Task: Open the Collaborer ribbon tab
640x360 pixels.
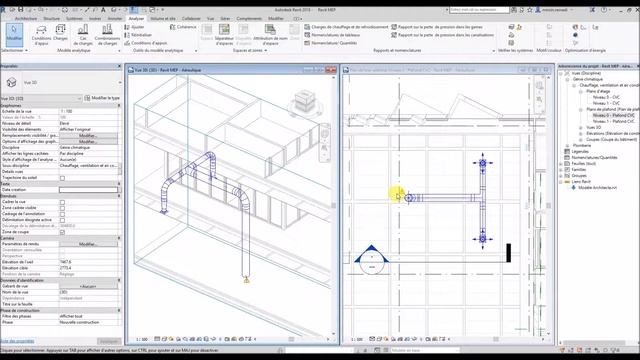Action: click(x=191, y=18)
